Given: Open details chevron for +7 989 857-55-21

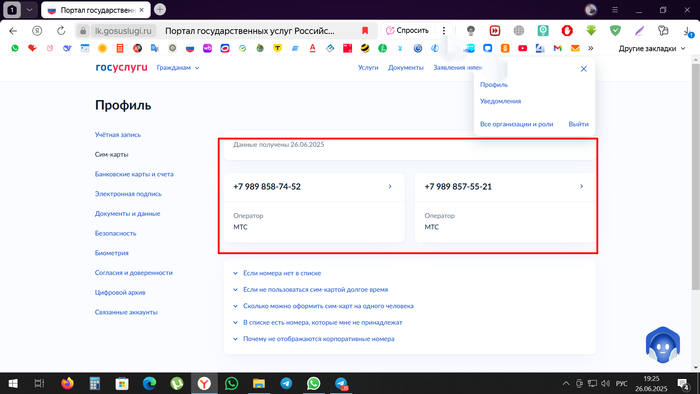Looking at the screenshot, I should tap(581, 187).
